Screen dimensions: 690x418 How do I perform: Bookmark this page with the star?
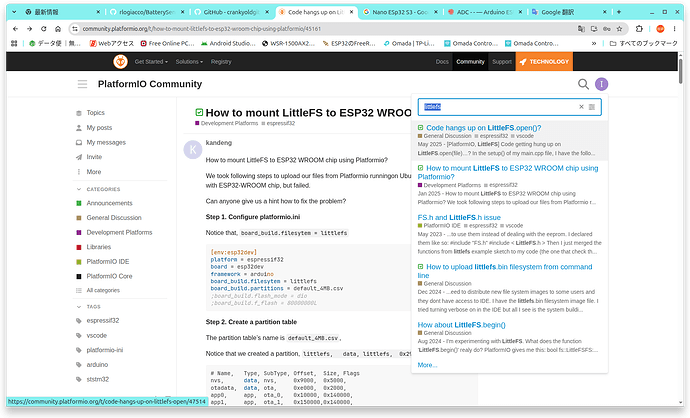620,29
